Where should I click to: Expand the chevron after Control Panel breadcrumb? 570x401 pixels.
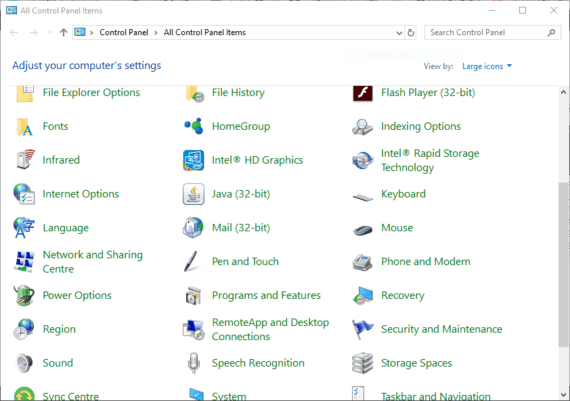[x=156, y=33]
